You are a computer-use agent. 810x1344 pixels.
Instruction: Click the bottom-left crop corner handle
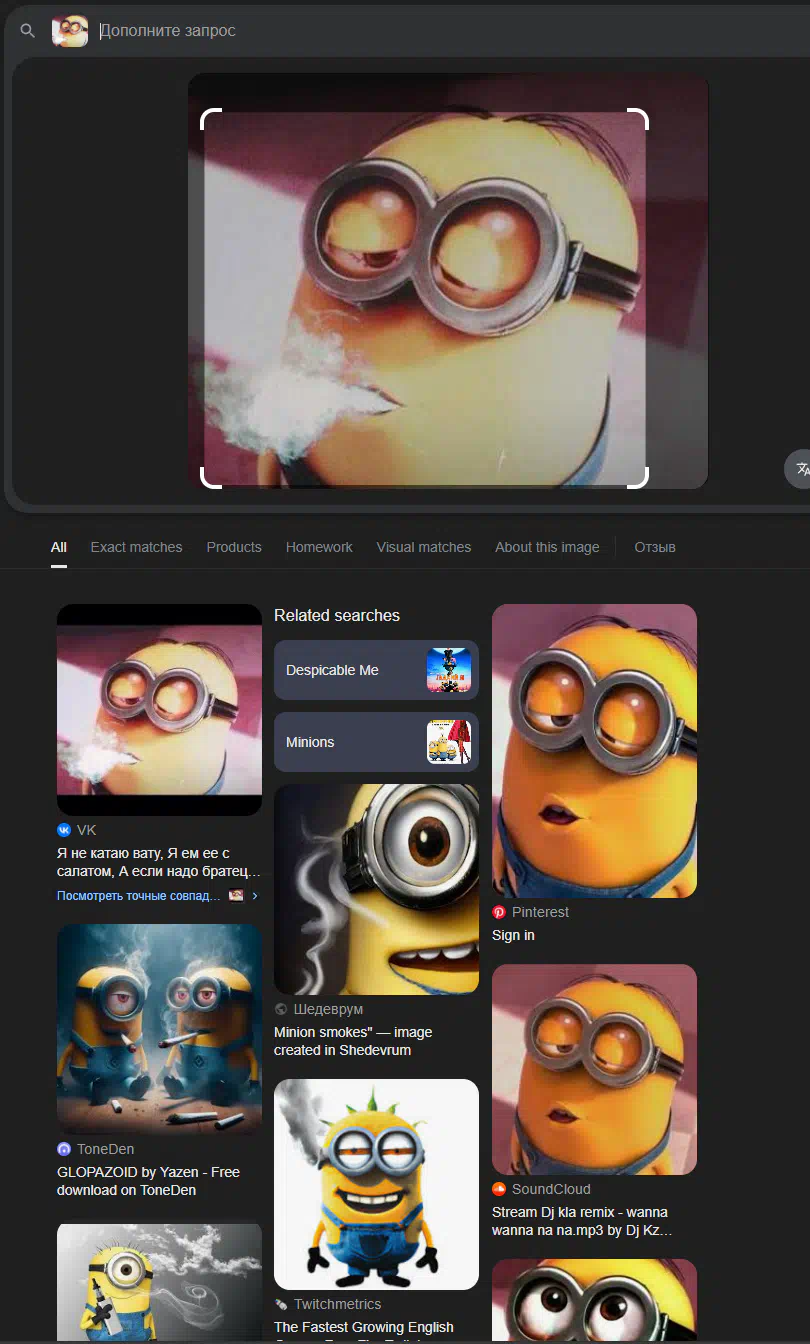tap(209, 479)
